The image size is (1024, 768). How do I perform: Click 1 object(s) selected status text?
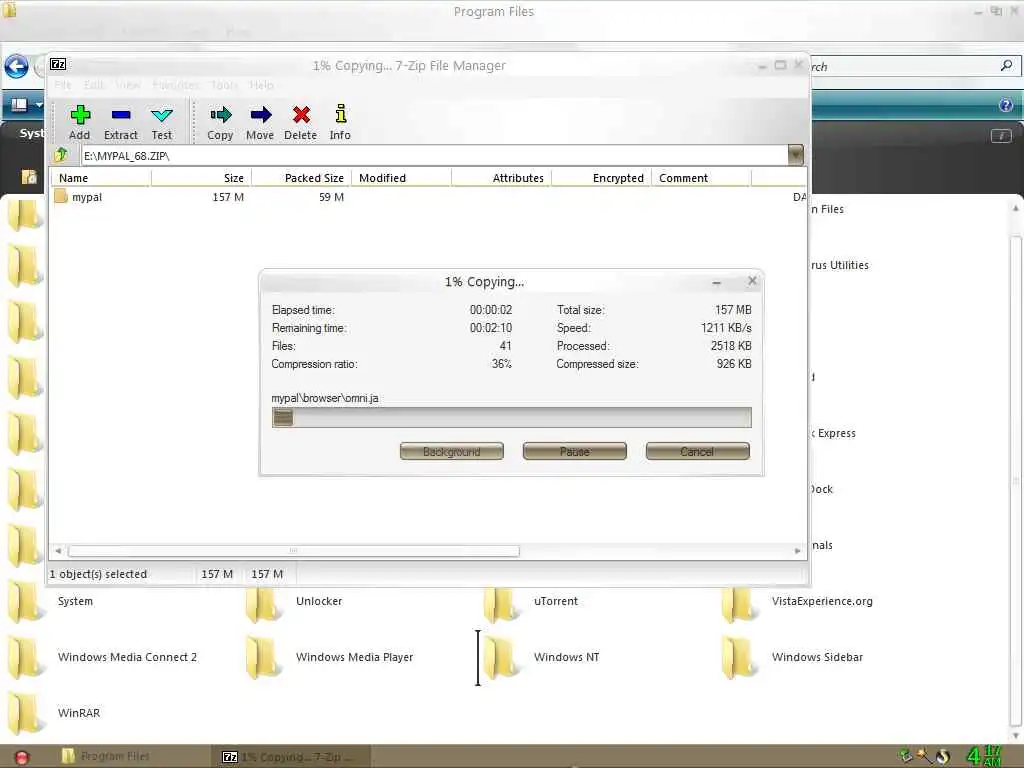(x=98, y=574)
